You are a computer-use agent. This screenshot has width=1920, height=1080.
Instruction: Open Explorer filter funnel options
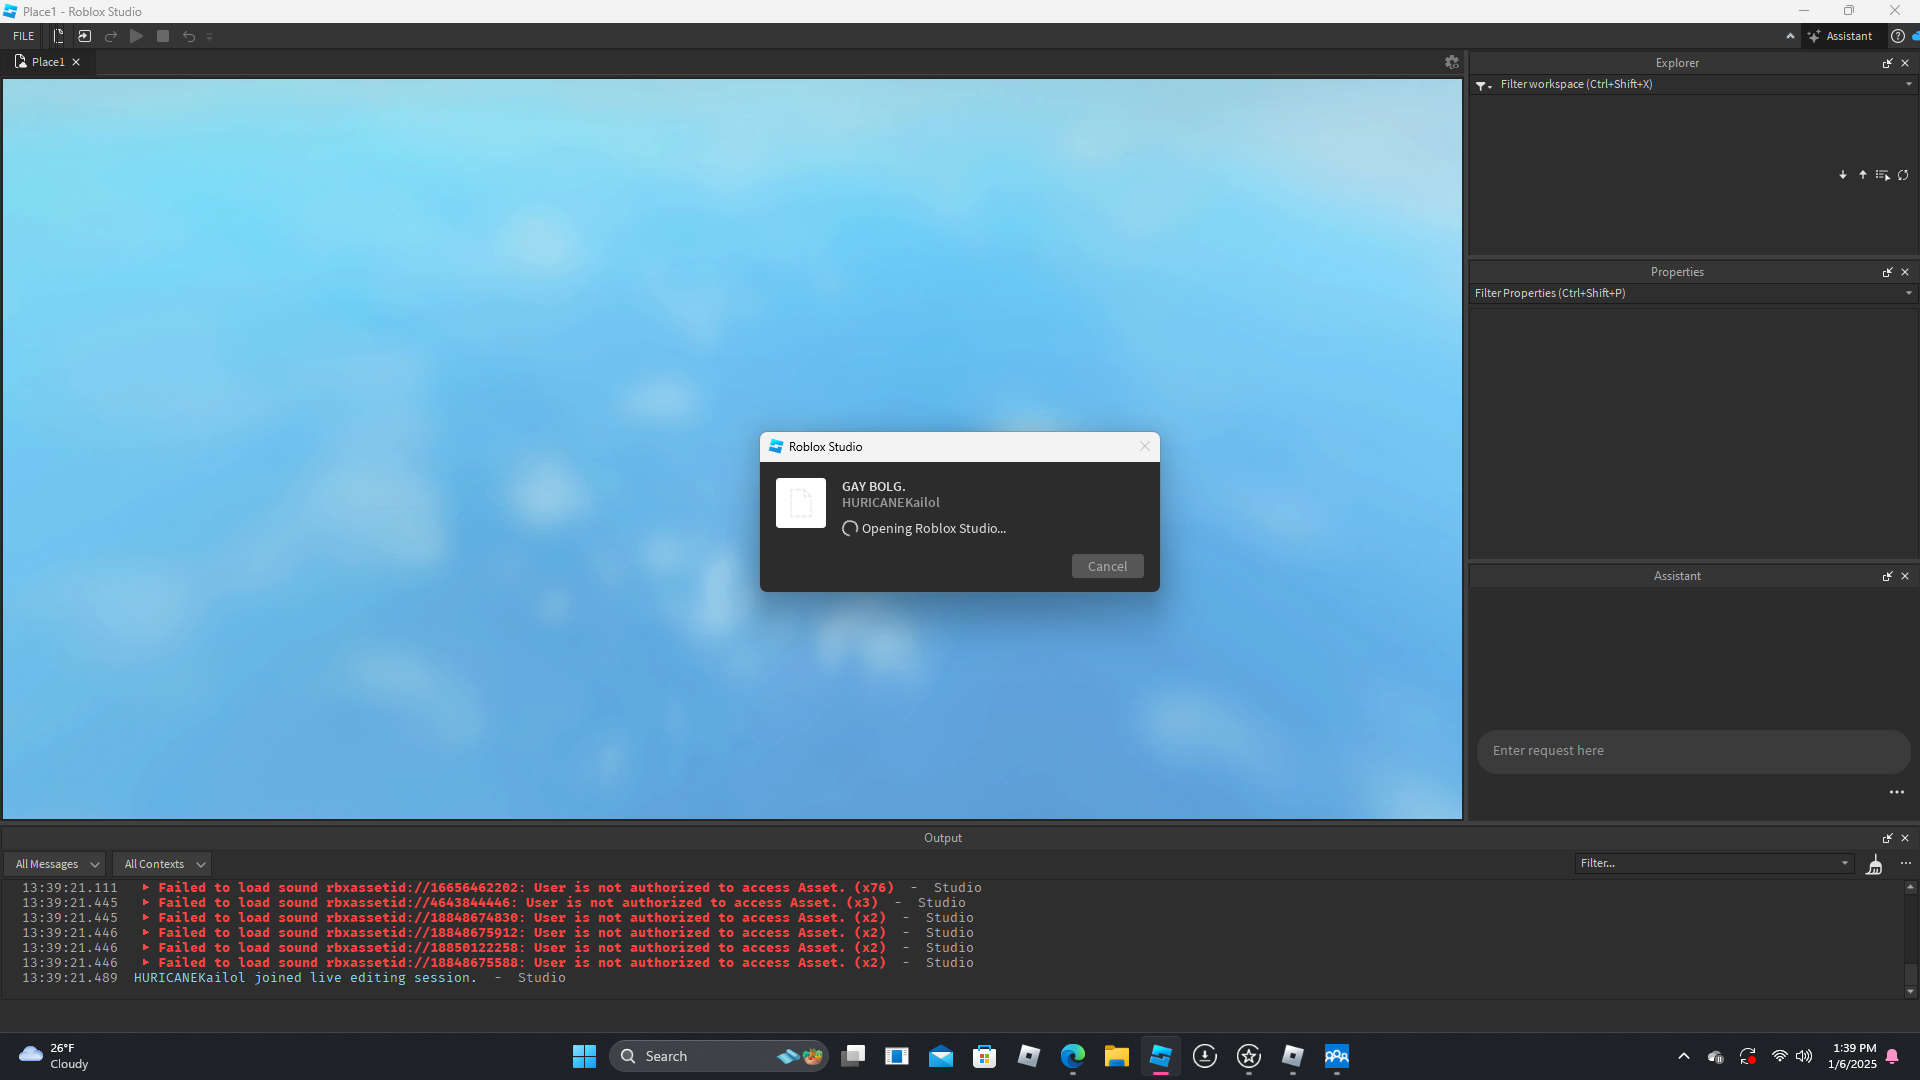click(x=1483, y=85)
